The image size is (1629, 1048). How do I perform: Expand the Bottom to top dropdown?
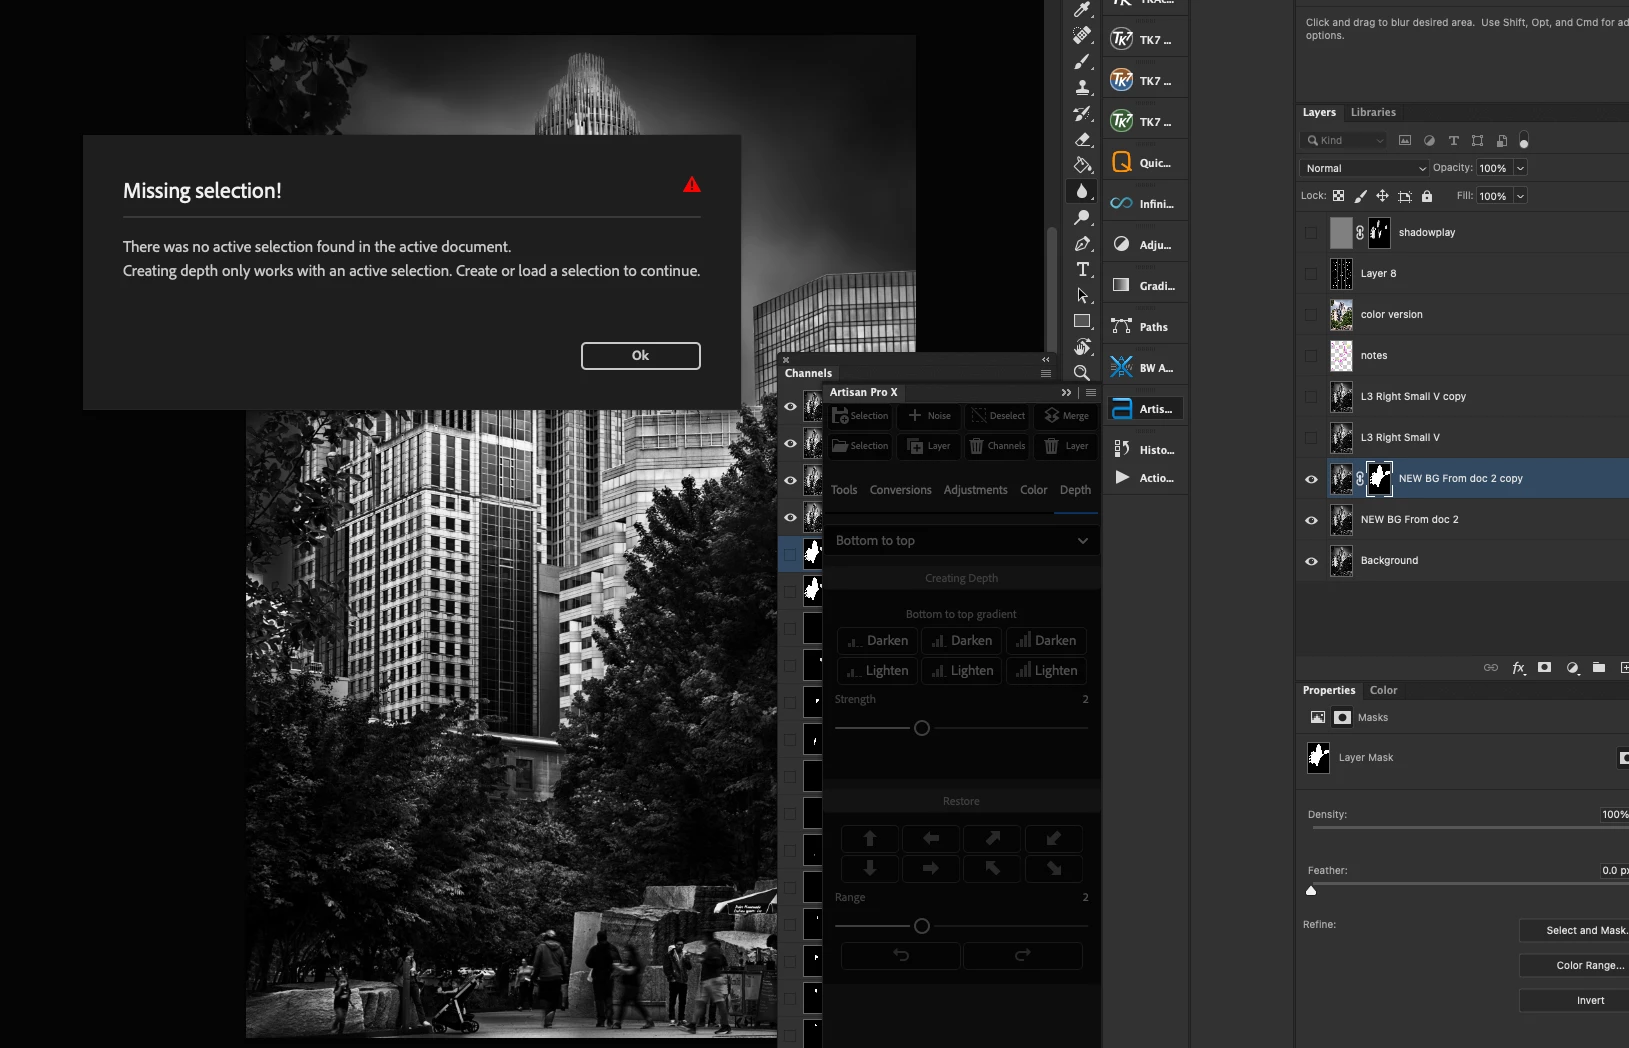pyautogui.click(x=962, y=541)
